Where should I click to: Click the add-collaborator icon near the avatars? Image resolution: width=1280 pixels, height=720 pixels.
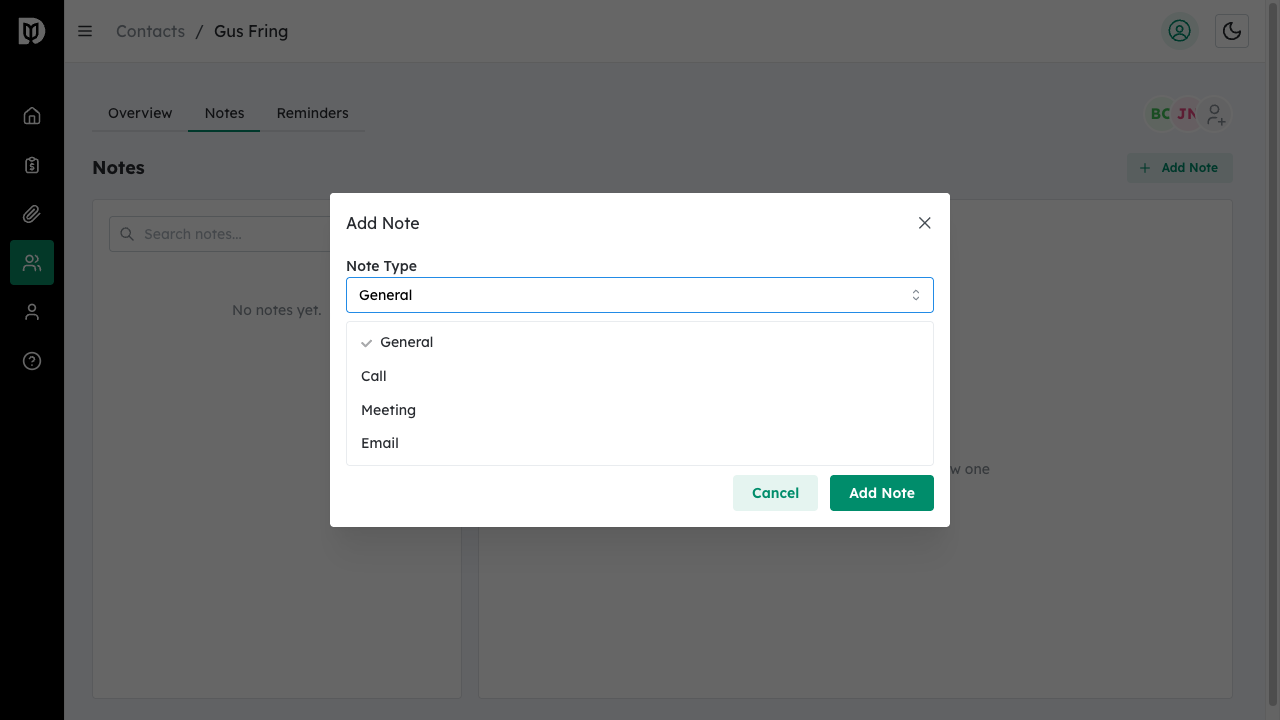1215,114
